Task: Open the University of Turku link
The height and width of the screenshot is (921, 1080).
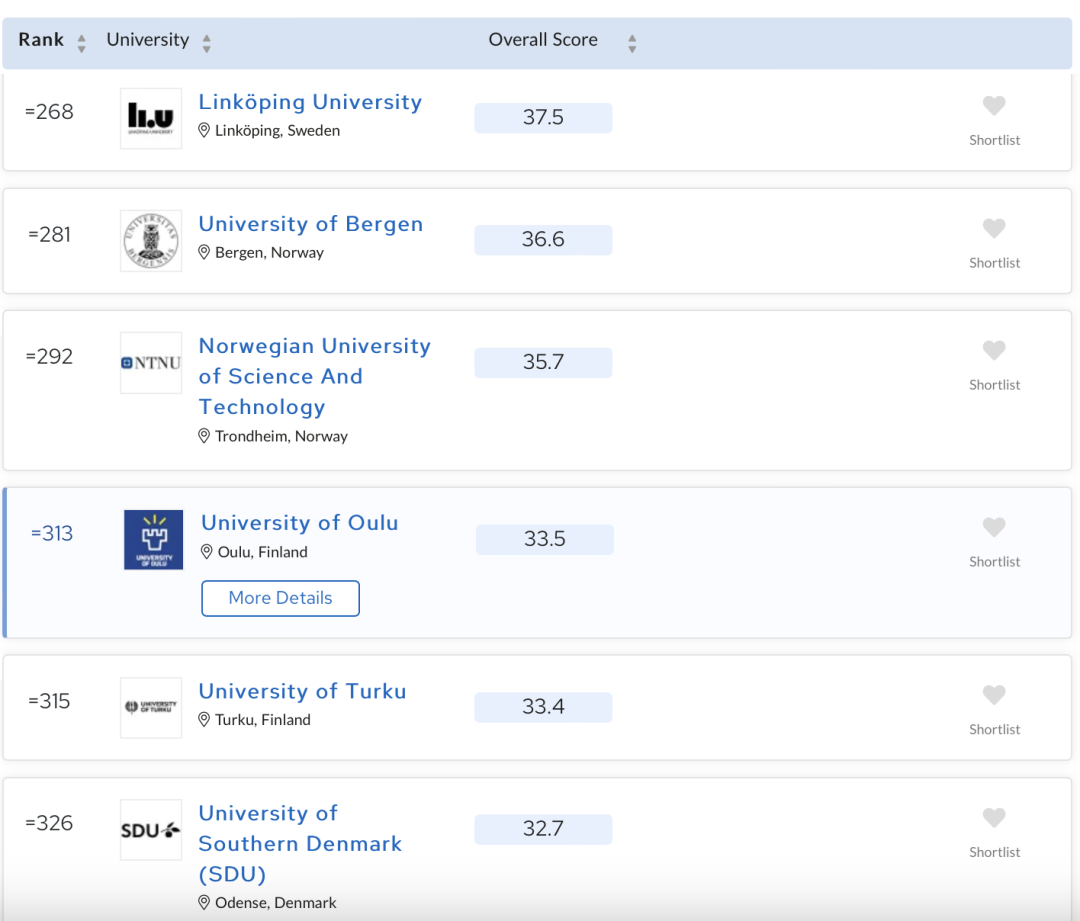Action: pos(302,691)
